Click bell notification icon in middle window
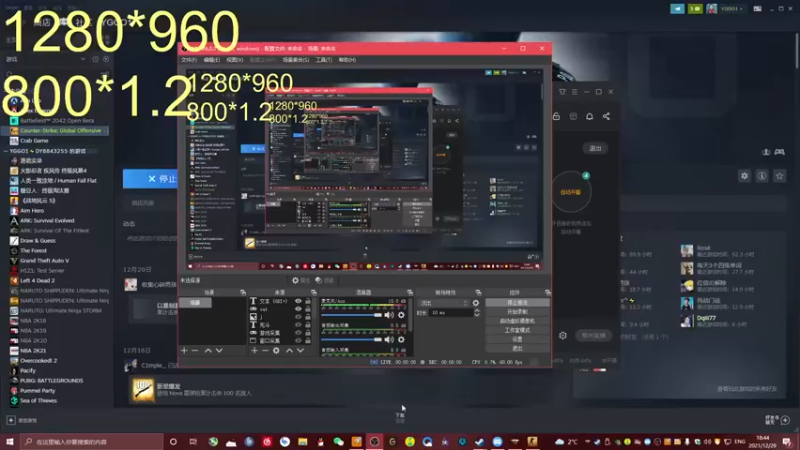800x450 pixels. point(589,116)
